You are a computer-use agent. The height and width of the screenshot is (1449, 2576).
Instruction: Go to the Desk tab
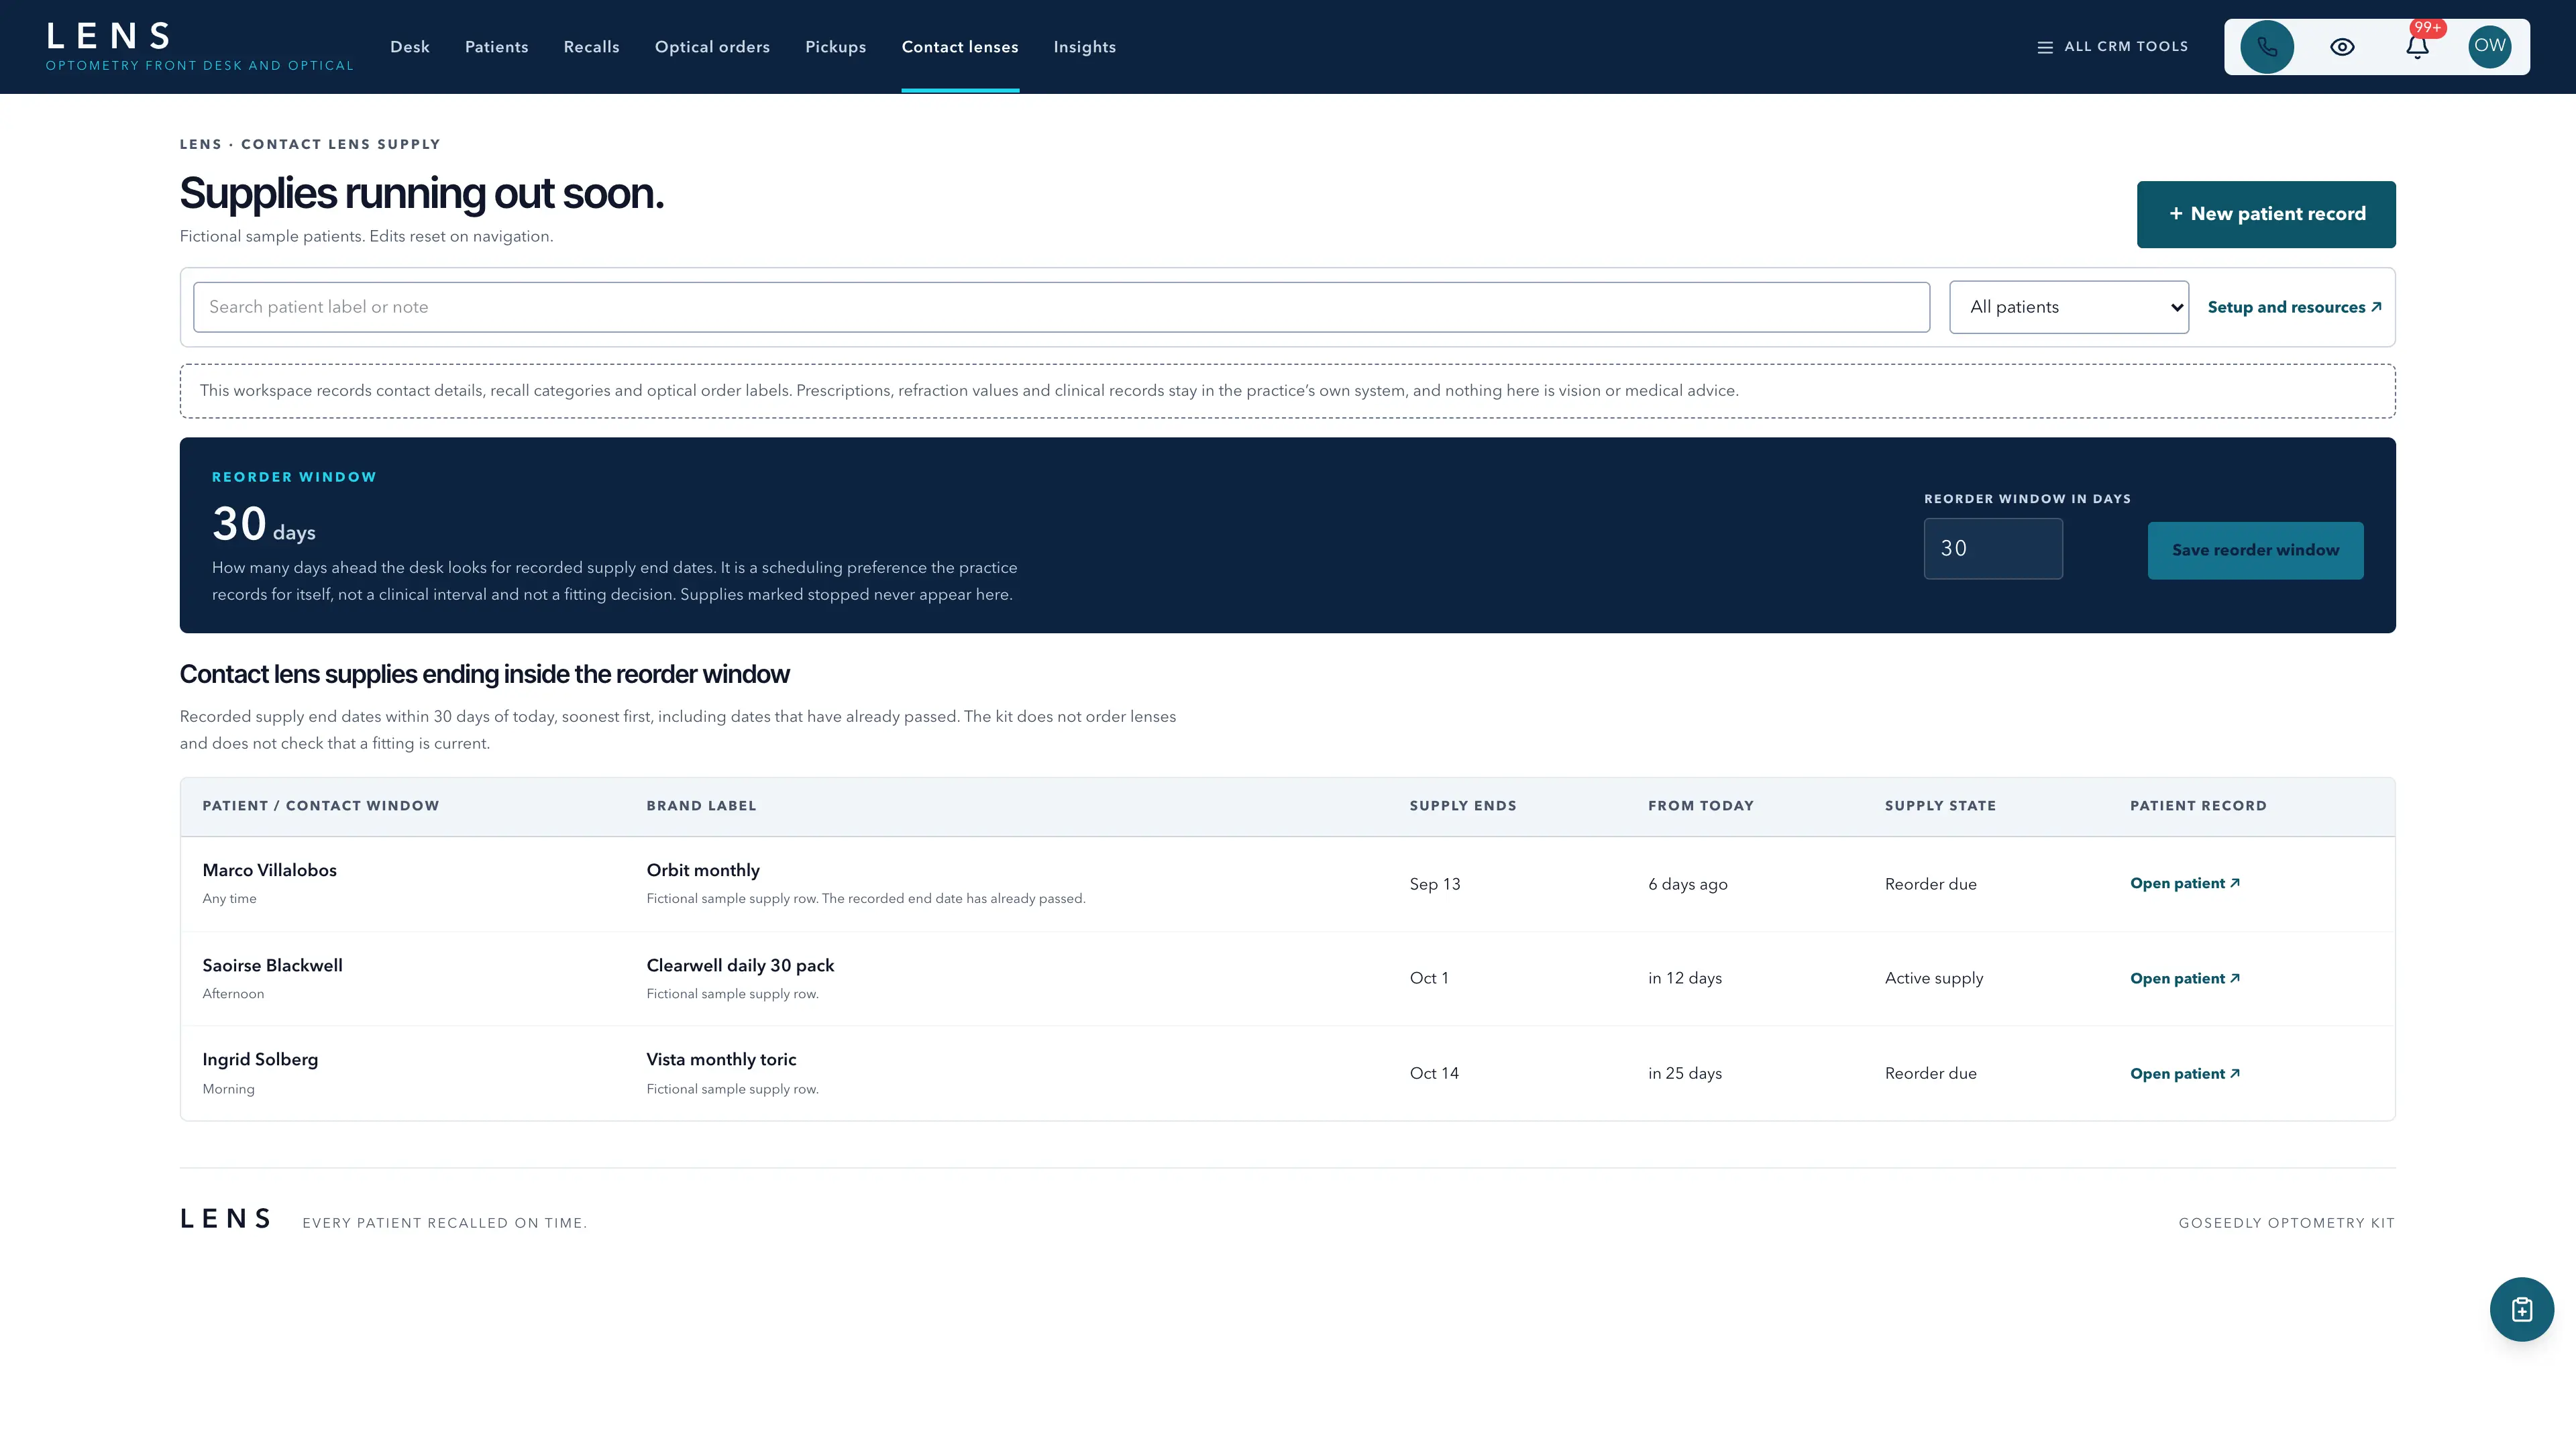tap(410, 47)
